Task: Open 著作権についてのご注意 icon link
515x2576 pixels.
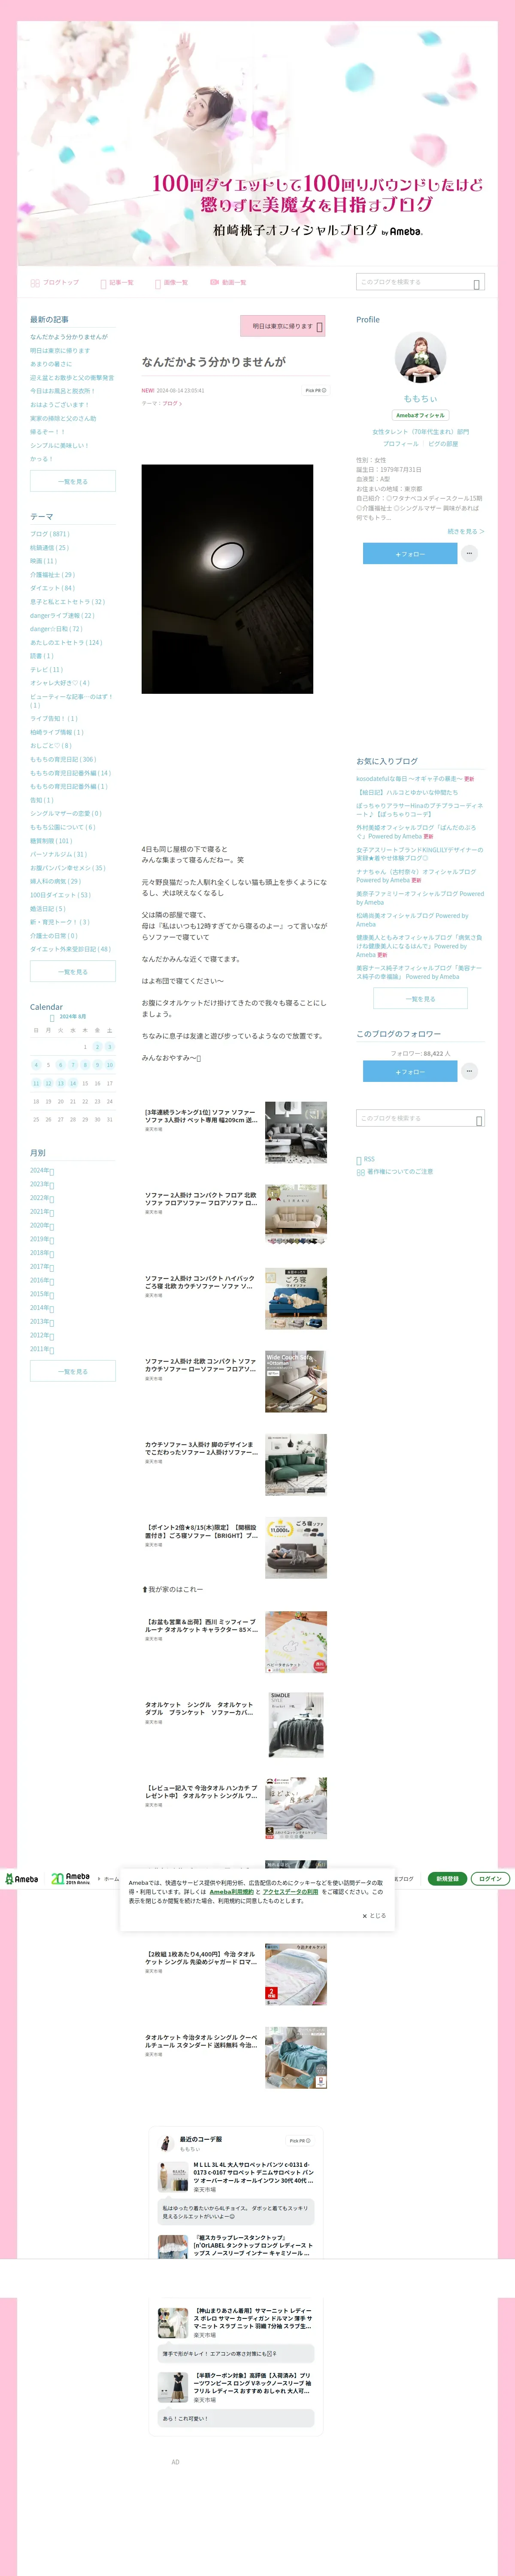Action: click(x=394, y=1172)
